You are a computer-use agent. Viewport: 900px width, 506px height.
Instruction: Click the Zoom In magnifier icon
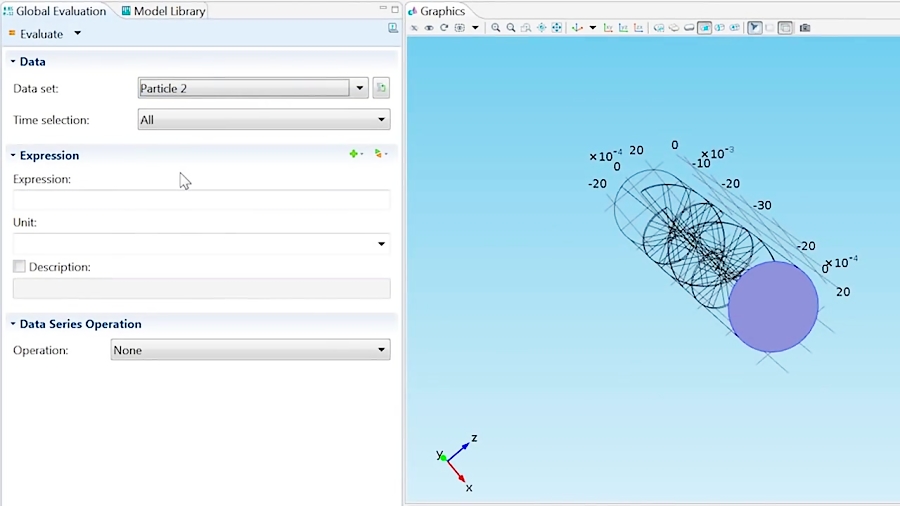tap(495, 28)
